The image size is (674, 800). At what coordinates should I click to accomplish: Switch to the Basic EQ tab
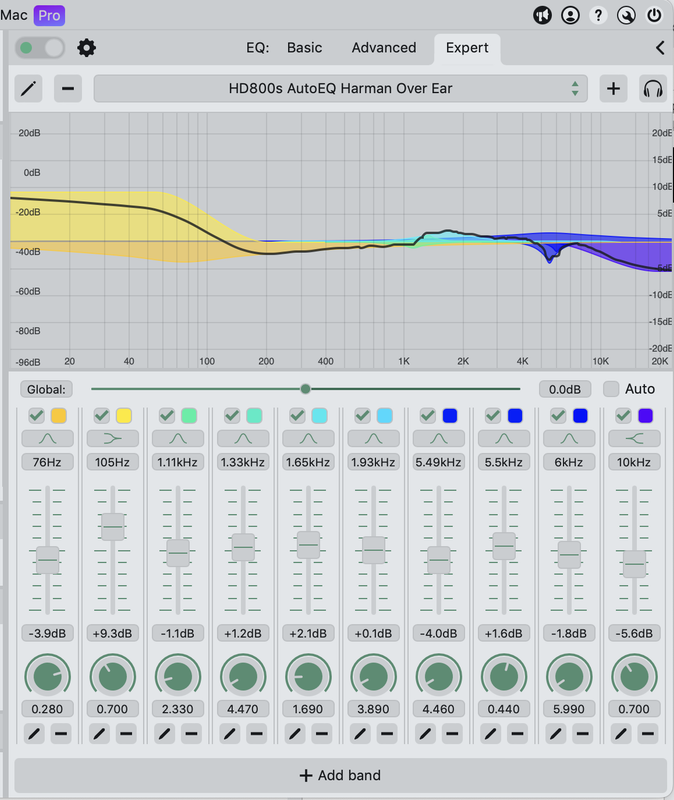click(305, 48)
